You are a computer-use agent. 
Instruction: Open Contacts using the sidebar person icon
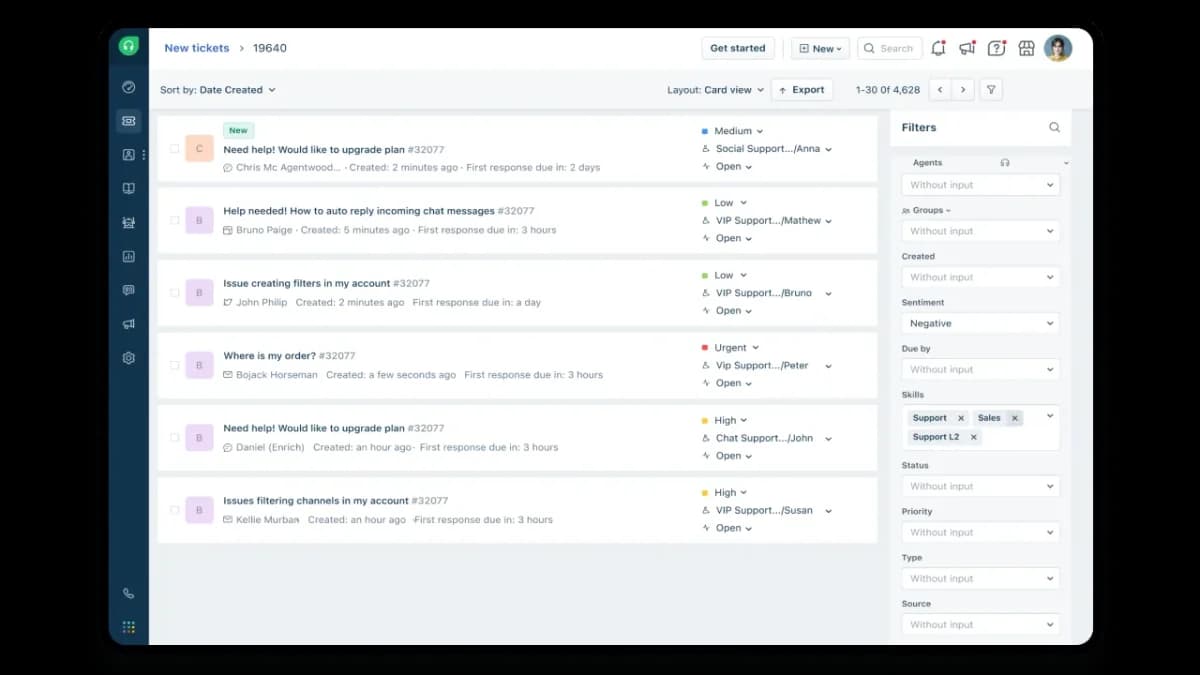[x=128, y=154]
